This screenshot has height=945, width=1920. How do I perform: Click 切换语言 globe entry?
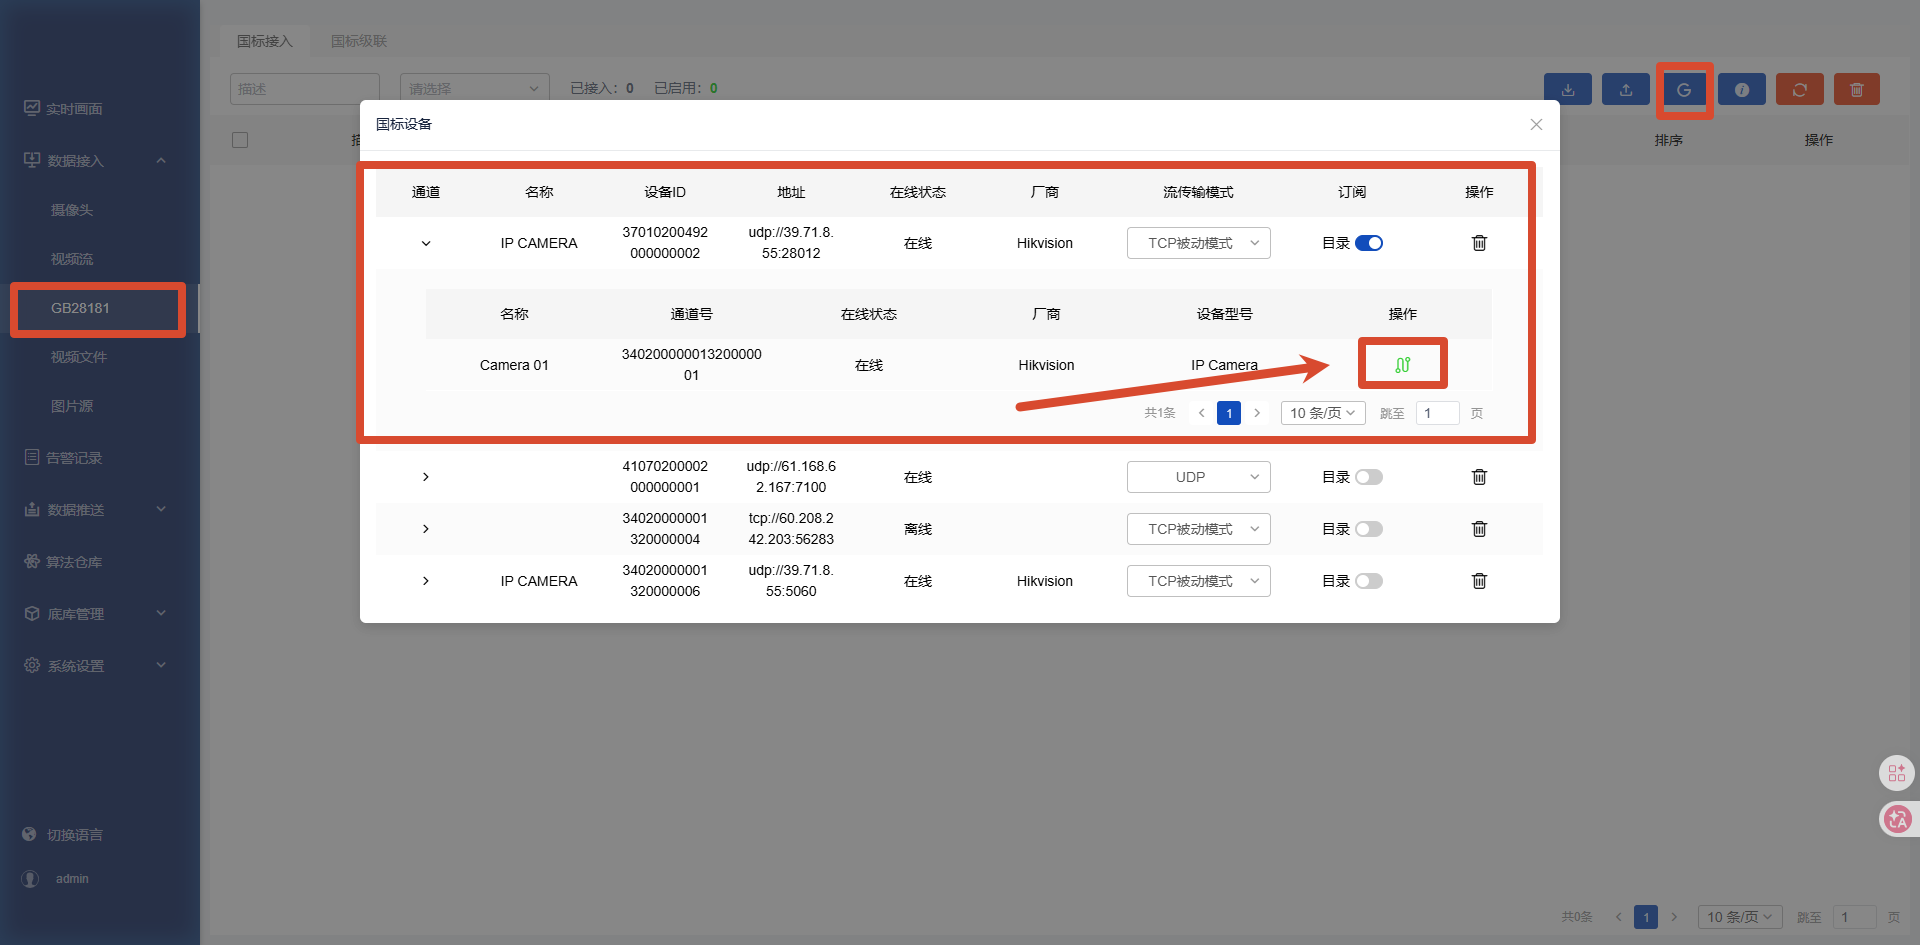coord(64,835)
